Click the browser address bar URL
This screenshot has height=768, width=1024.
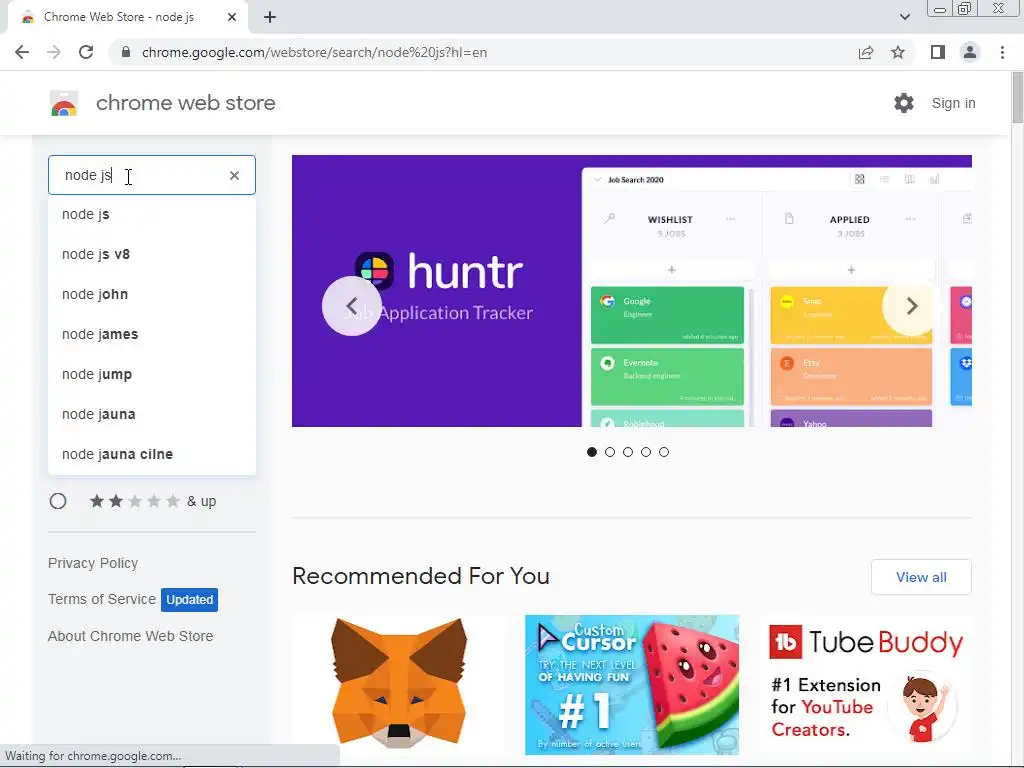coord(314,52)
